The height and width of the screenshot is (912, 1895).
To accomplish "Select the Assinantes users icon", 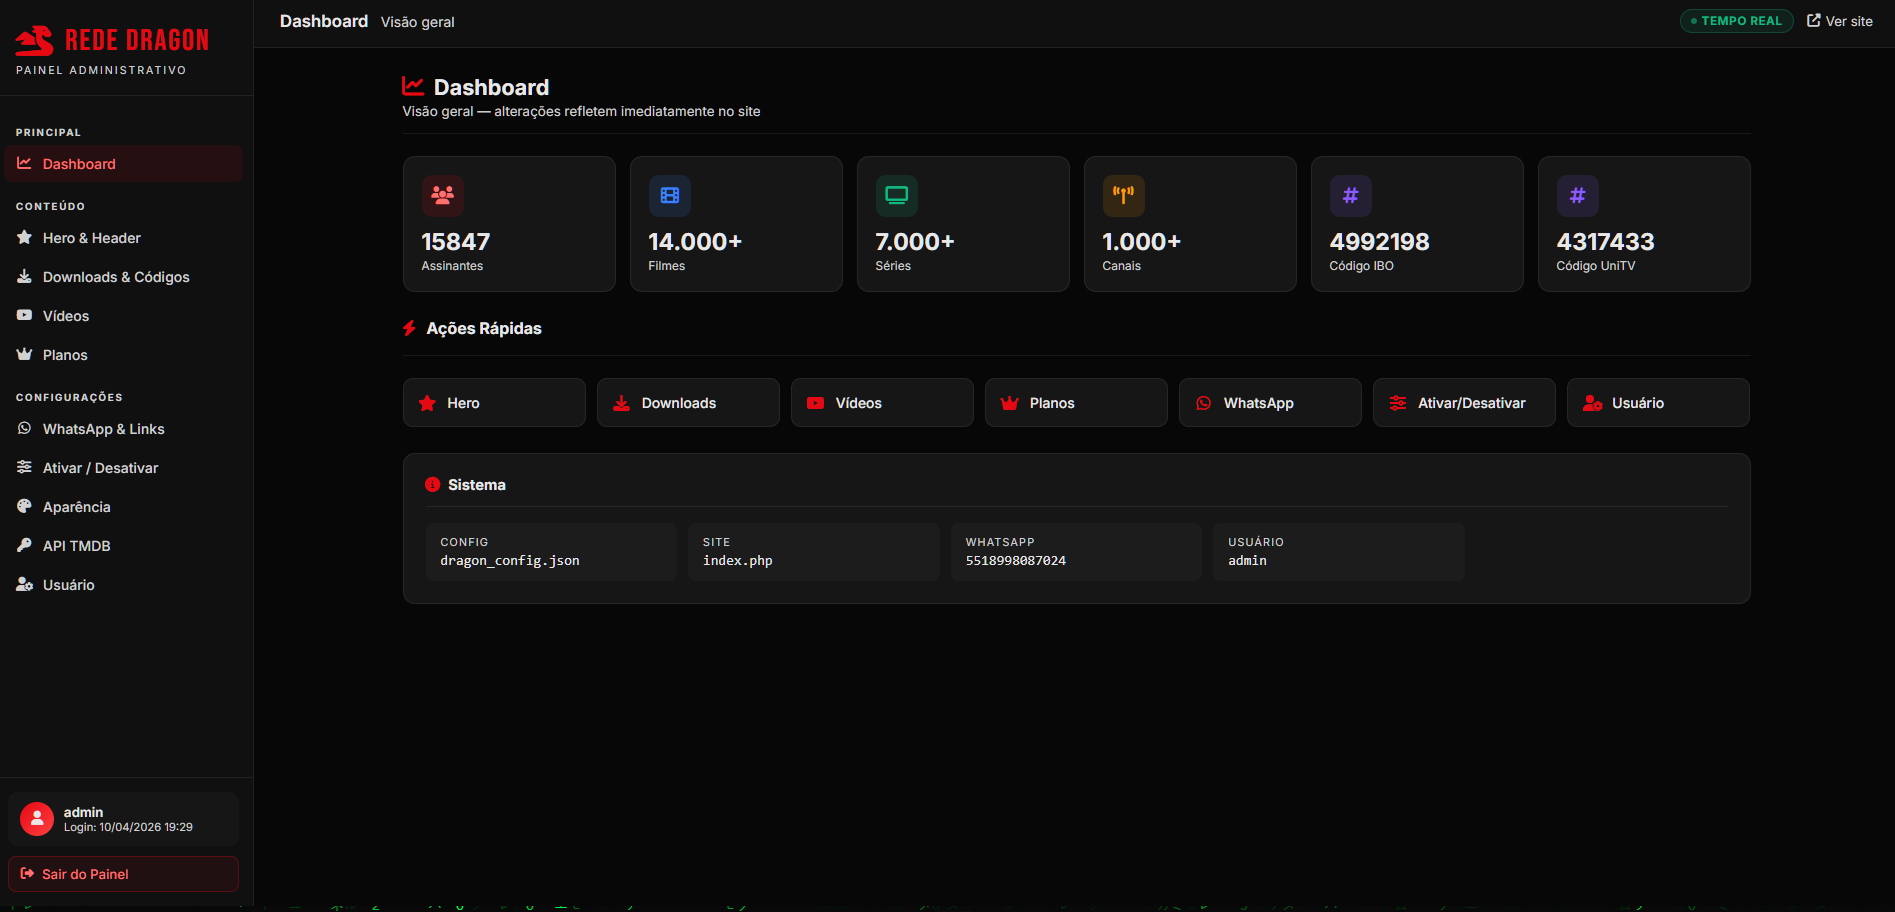I will point(443,196).
